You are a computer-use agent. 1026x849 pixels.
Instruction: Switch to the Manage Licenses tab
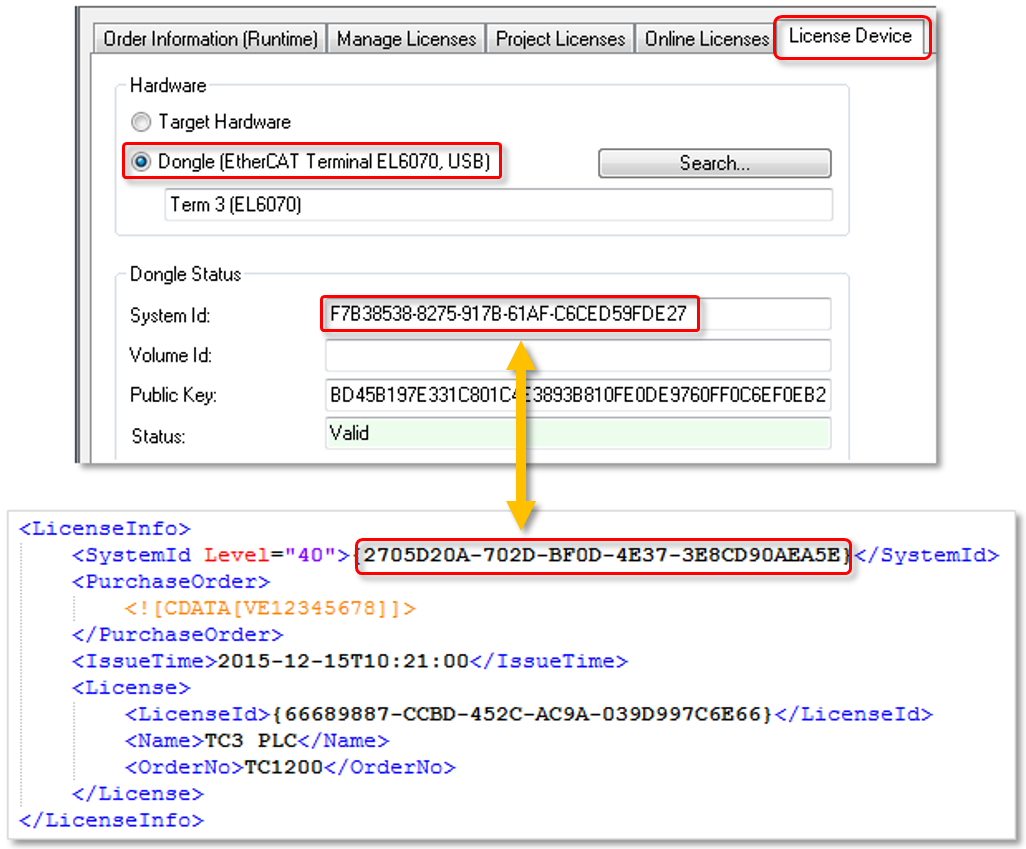pyautogui.click(x=406, y=39)
